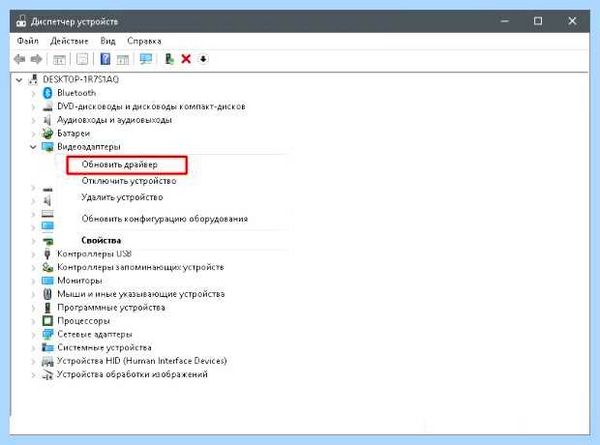Open the Справка menu
The image size is (600, 445).
point(144,41)
